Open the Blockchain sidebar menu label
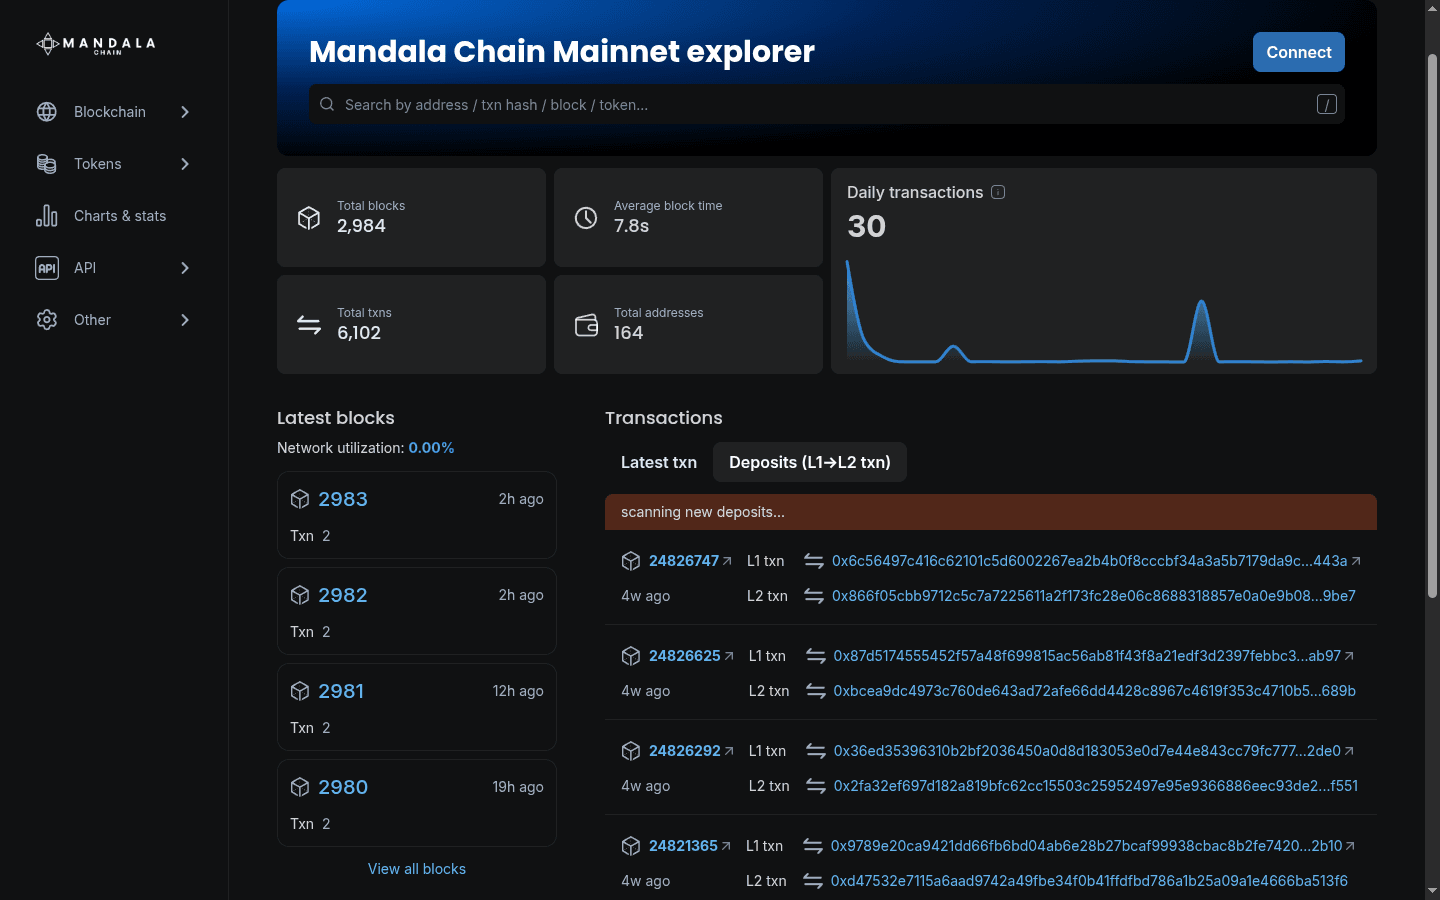This screenshot has height=900, width=1440. [x=110, y=112]
